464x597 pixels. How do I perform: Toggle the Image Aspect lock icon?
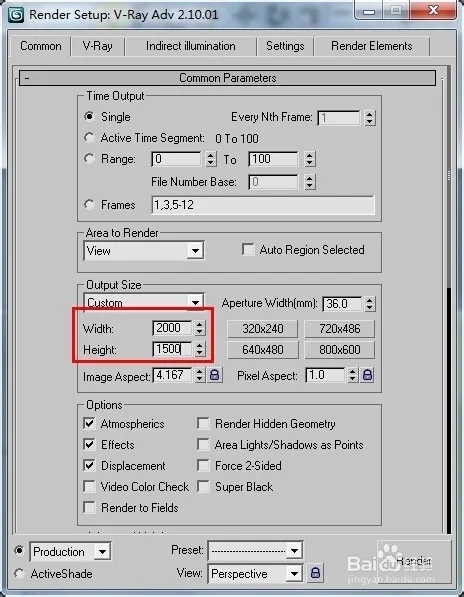[215, 375]
